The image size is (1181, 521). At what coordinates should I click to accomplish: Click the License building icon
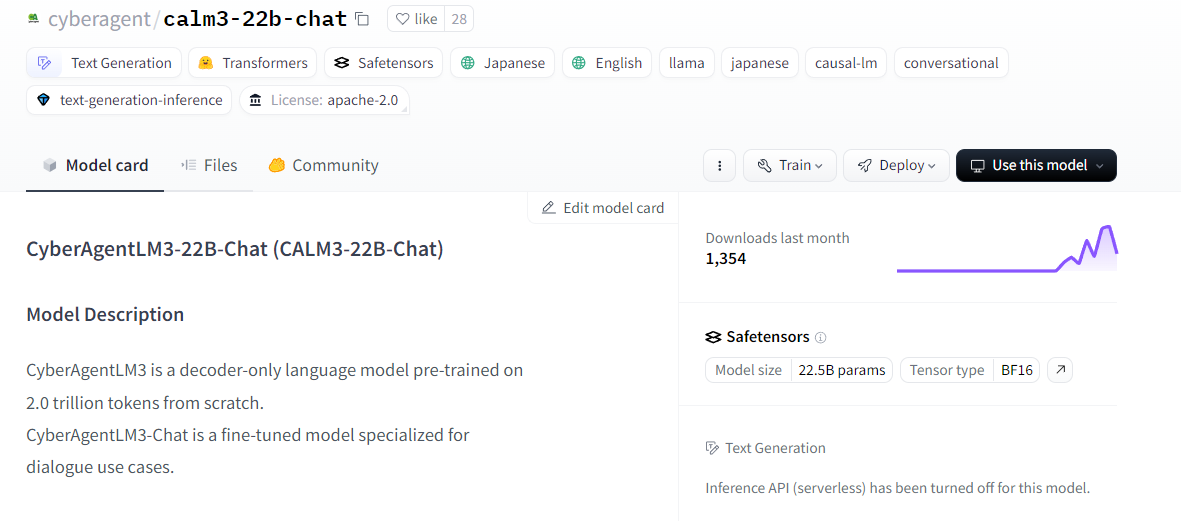pos(256,99)
